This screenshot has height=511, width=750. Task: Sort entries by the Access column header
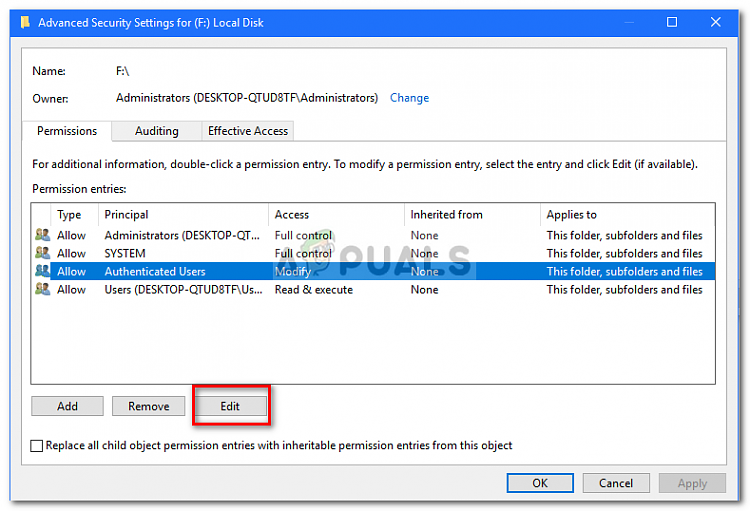click(x=336, y=215)
